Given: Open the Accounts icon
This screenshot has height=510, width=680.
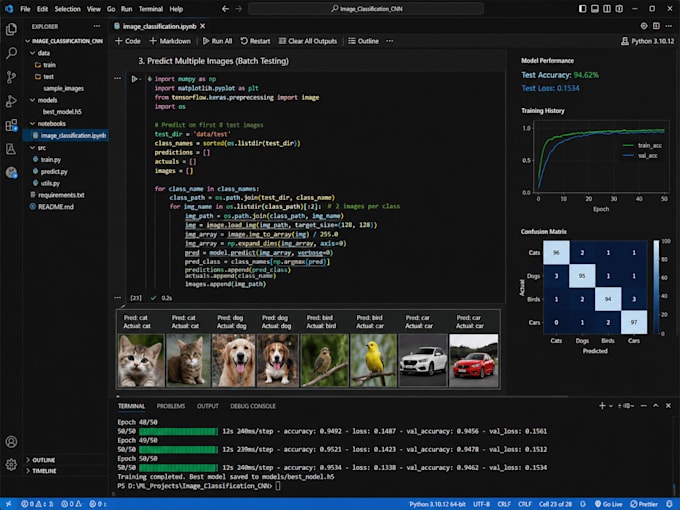Looking at the screenshot, I should (11, 441).
